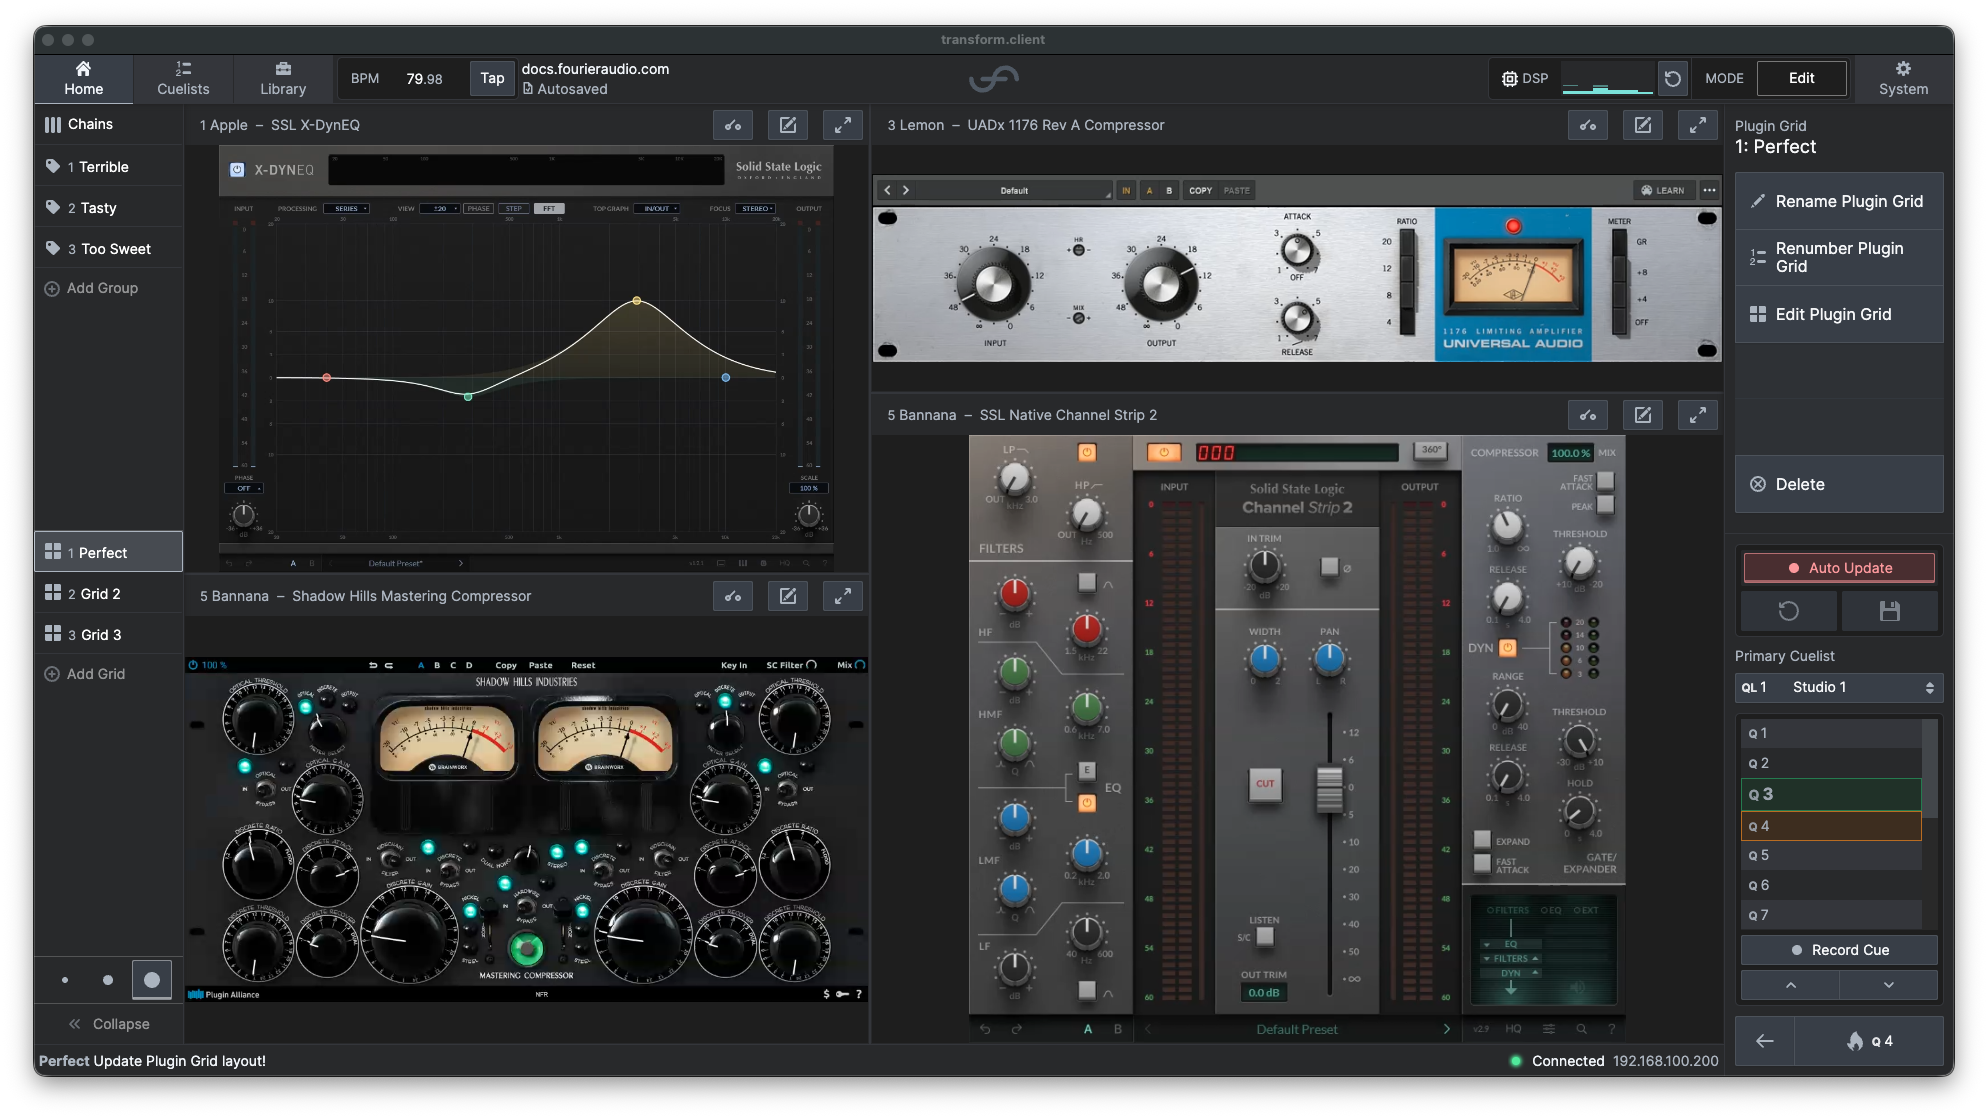
Task: Open the IN/OUT top graph dropdown
Action: [x=658, y=209]
